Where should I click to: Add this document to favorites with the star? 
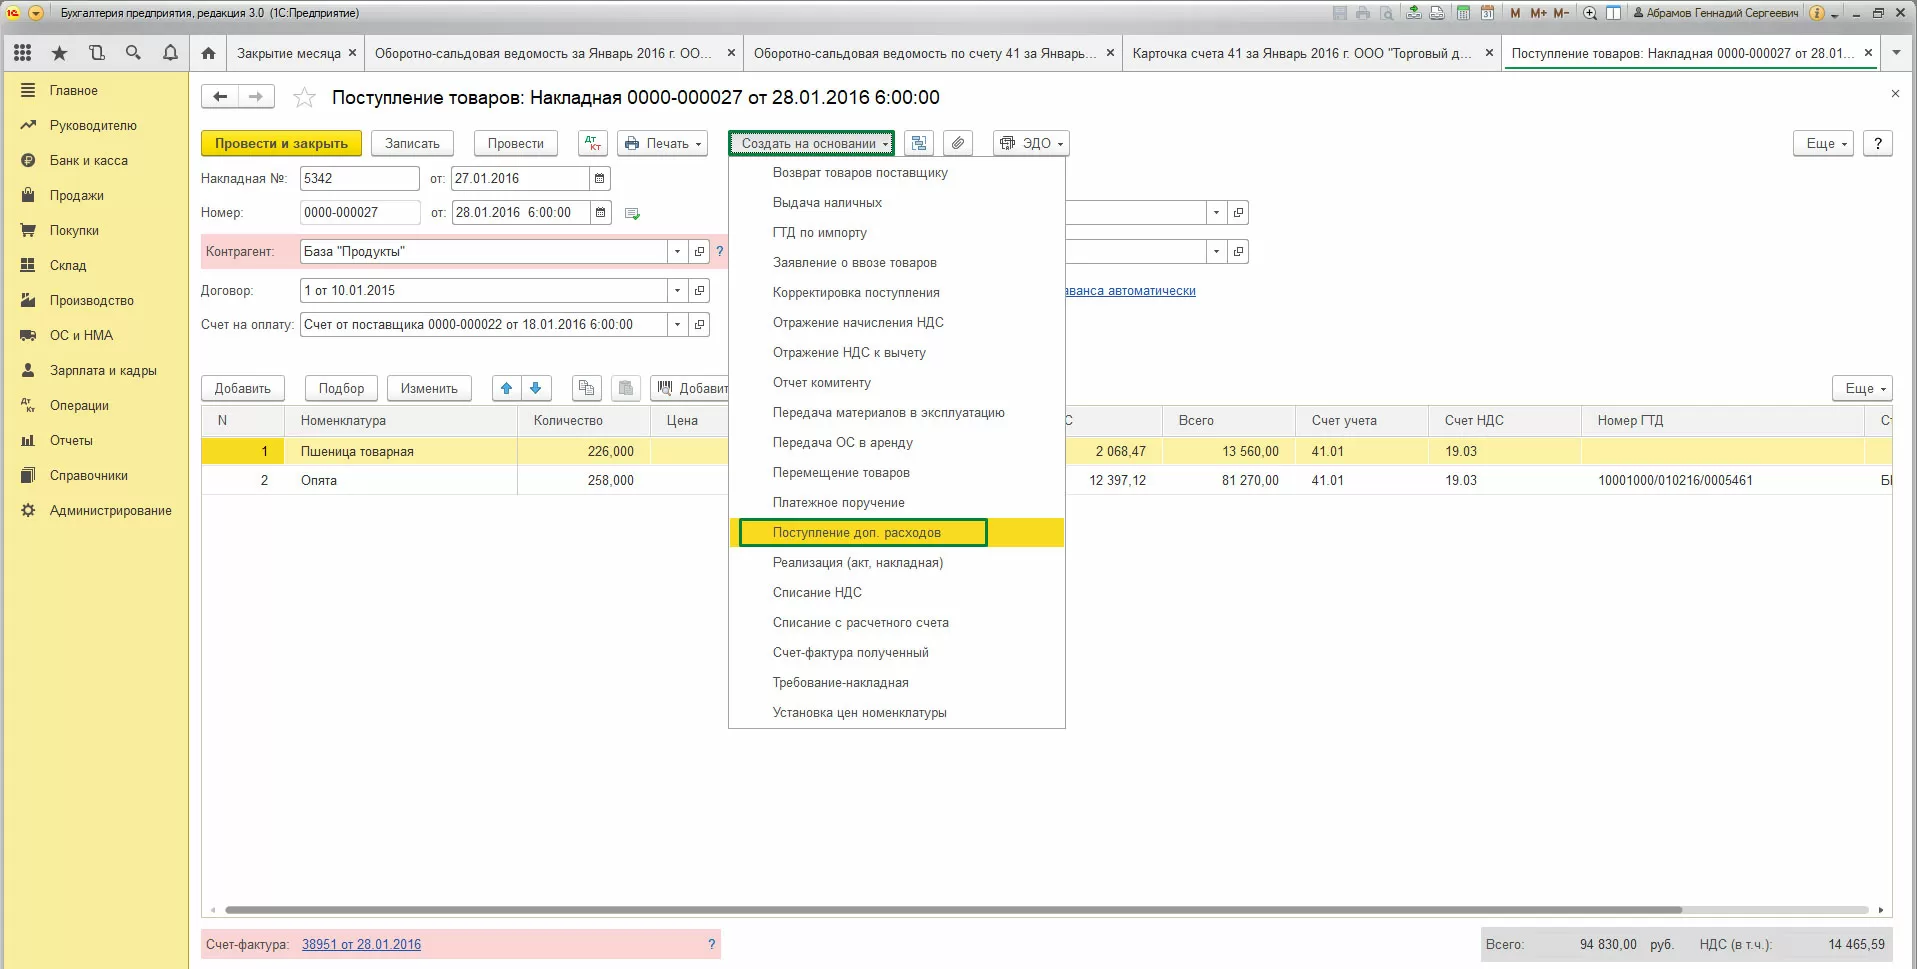point(304,97)
